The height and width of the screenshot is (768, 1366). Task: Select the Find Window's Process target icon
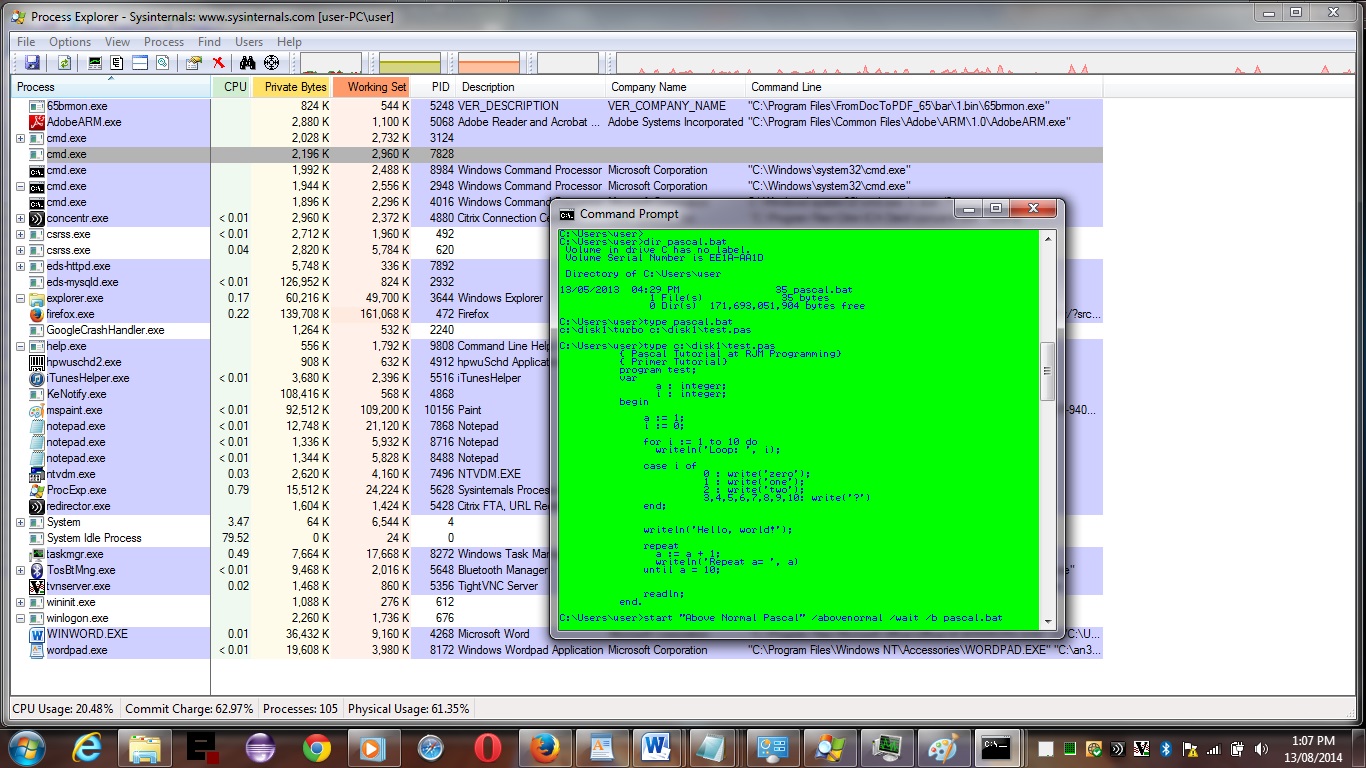pos(271,63)
